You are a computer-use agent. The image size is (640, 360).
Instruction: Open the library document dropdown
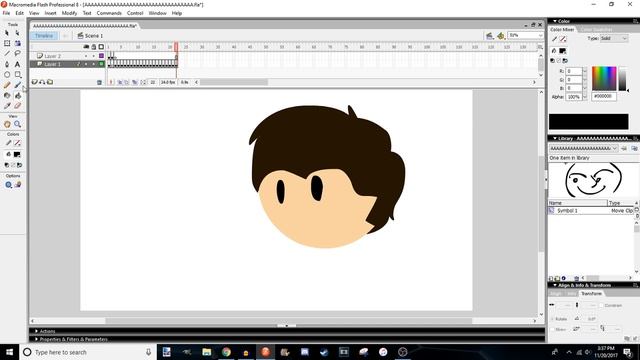[x=583, y=149]
